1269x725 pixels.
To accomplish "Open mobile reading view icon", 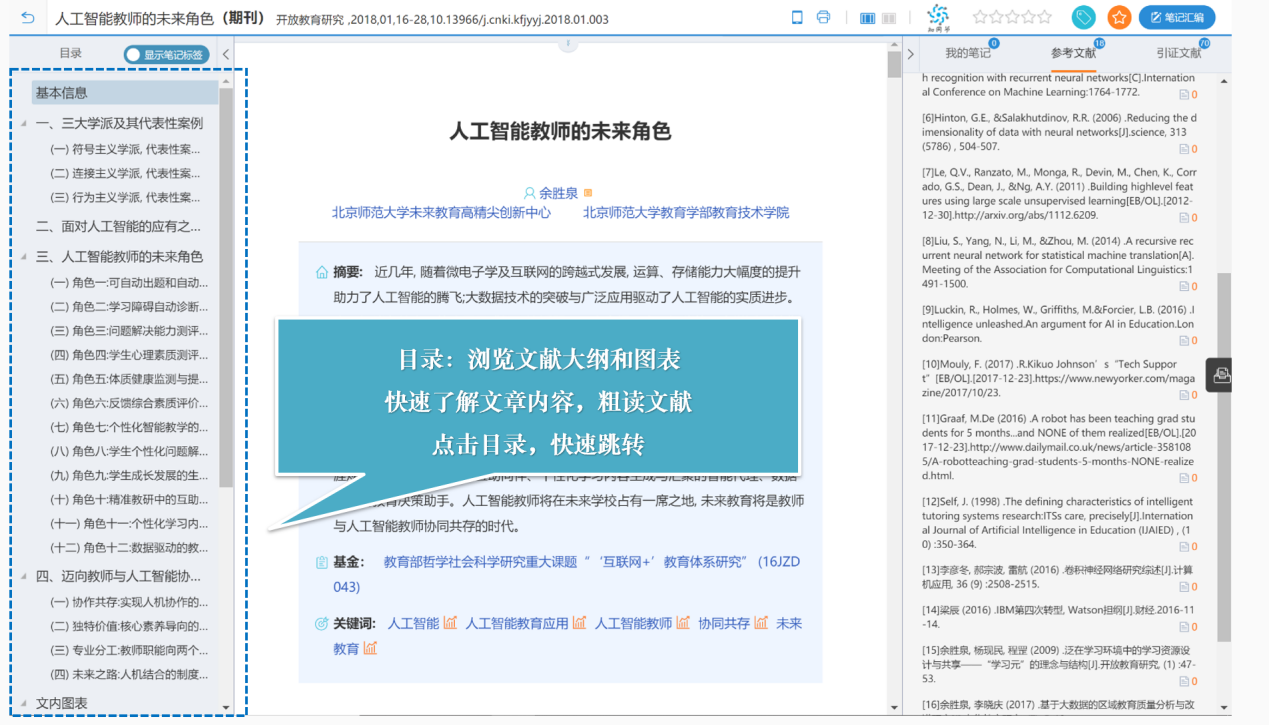I will 797,17.
